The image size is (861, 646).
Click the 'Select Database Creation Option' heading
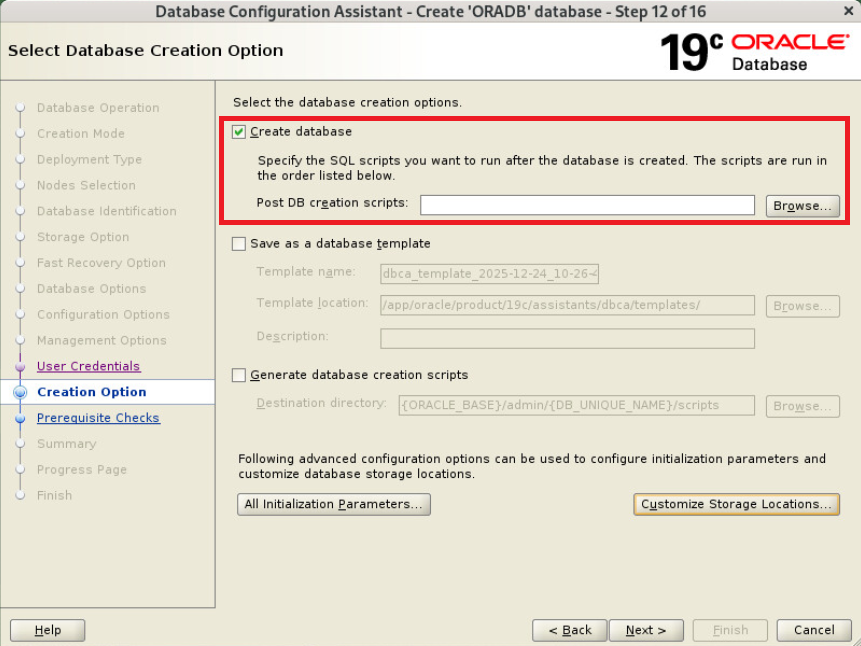click(146, 51)
